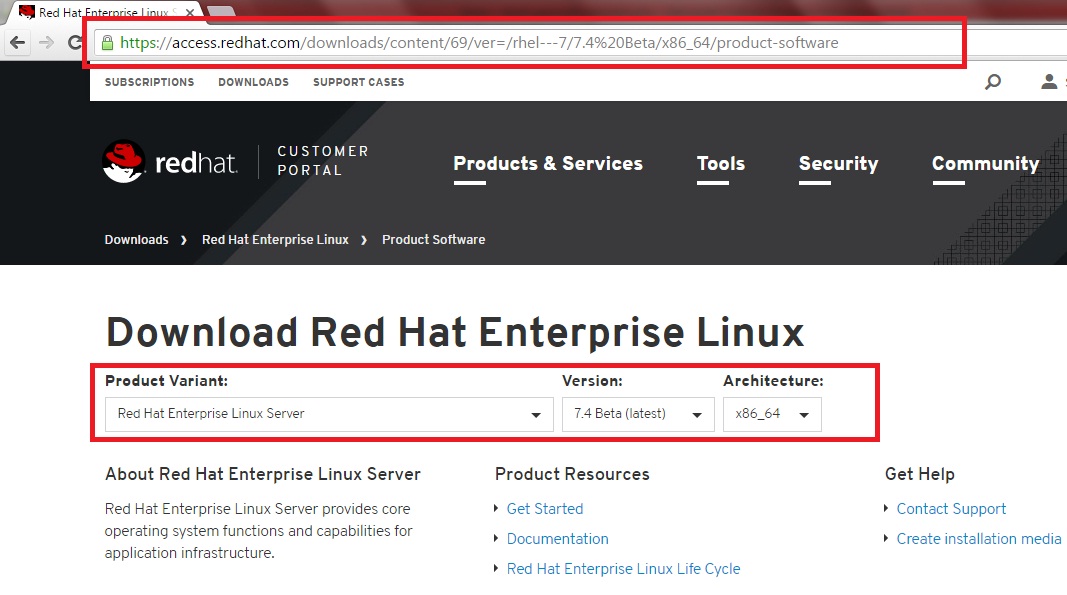Open the Products & Services menu
Screen dimensions: 1067x595
548,163
